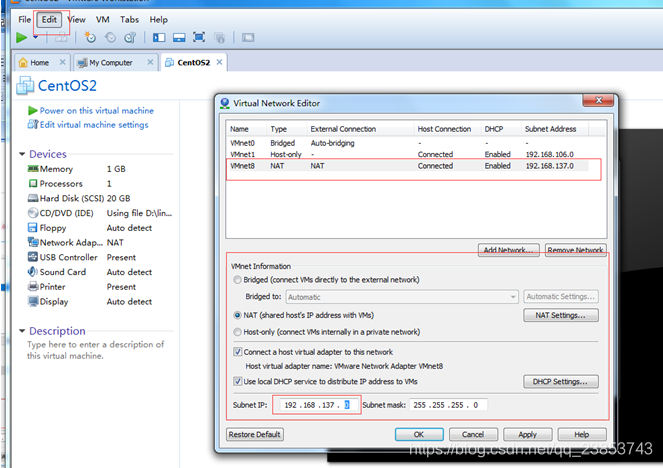Click the description text entry area

[96, 350]
